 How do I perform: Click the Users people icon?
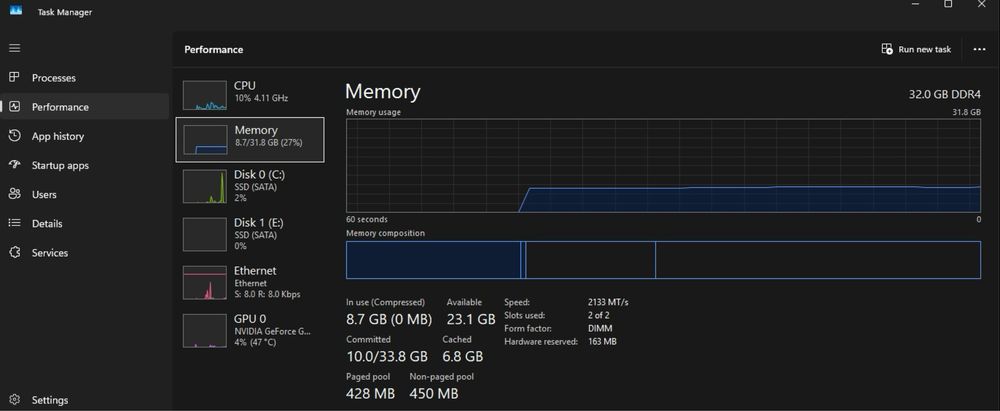point(15,194)
